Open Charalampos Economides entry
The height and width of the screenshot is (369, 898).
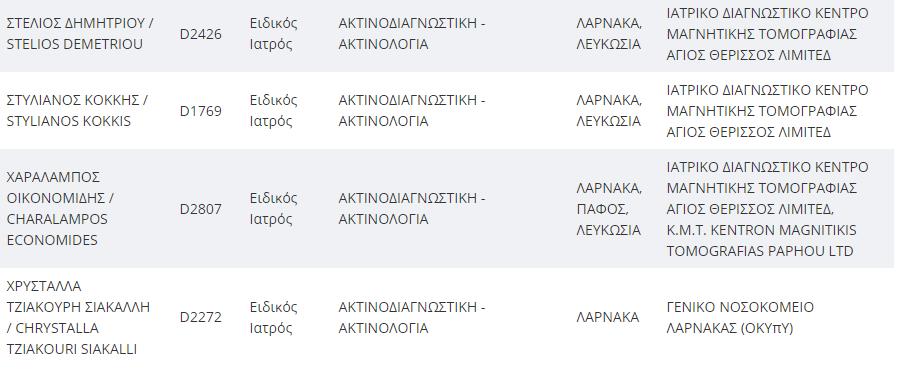coord(60,208)
